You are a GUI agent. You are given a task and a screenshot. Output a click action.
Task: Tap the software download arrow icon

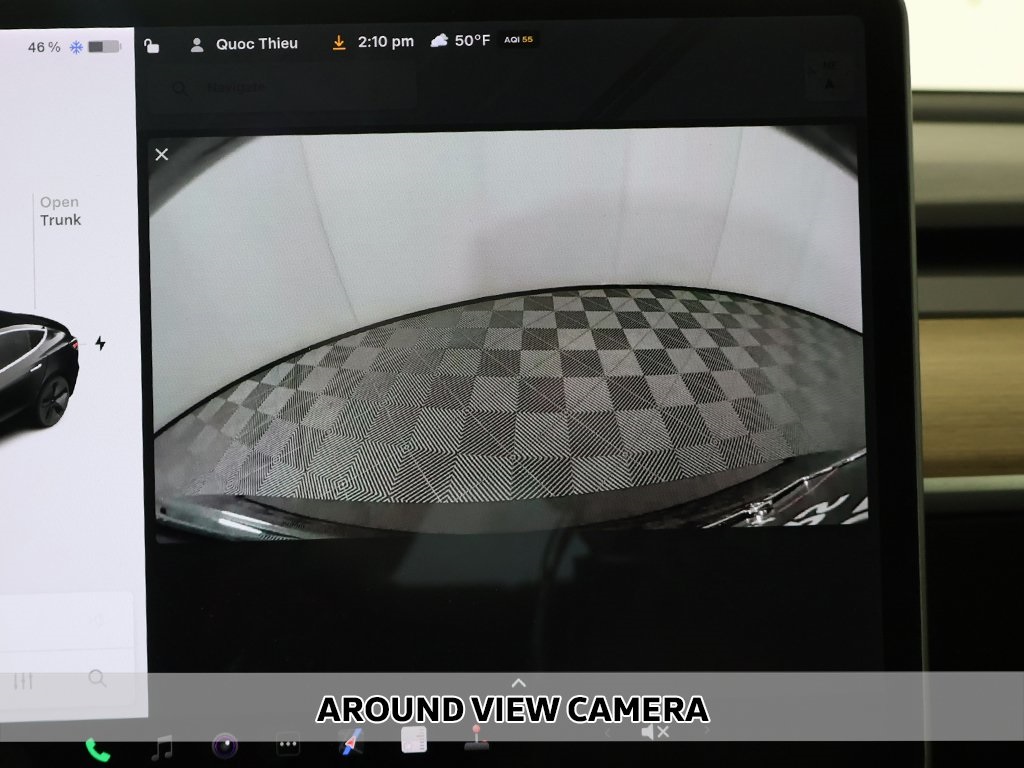coord(339,43)
